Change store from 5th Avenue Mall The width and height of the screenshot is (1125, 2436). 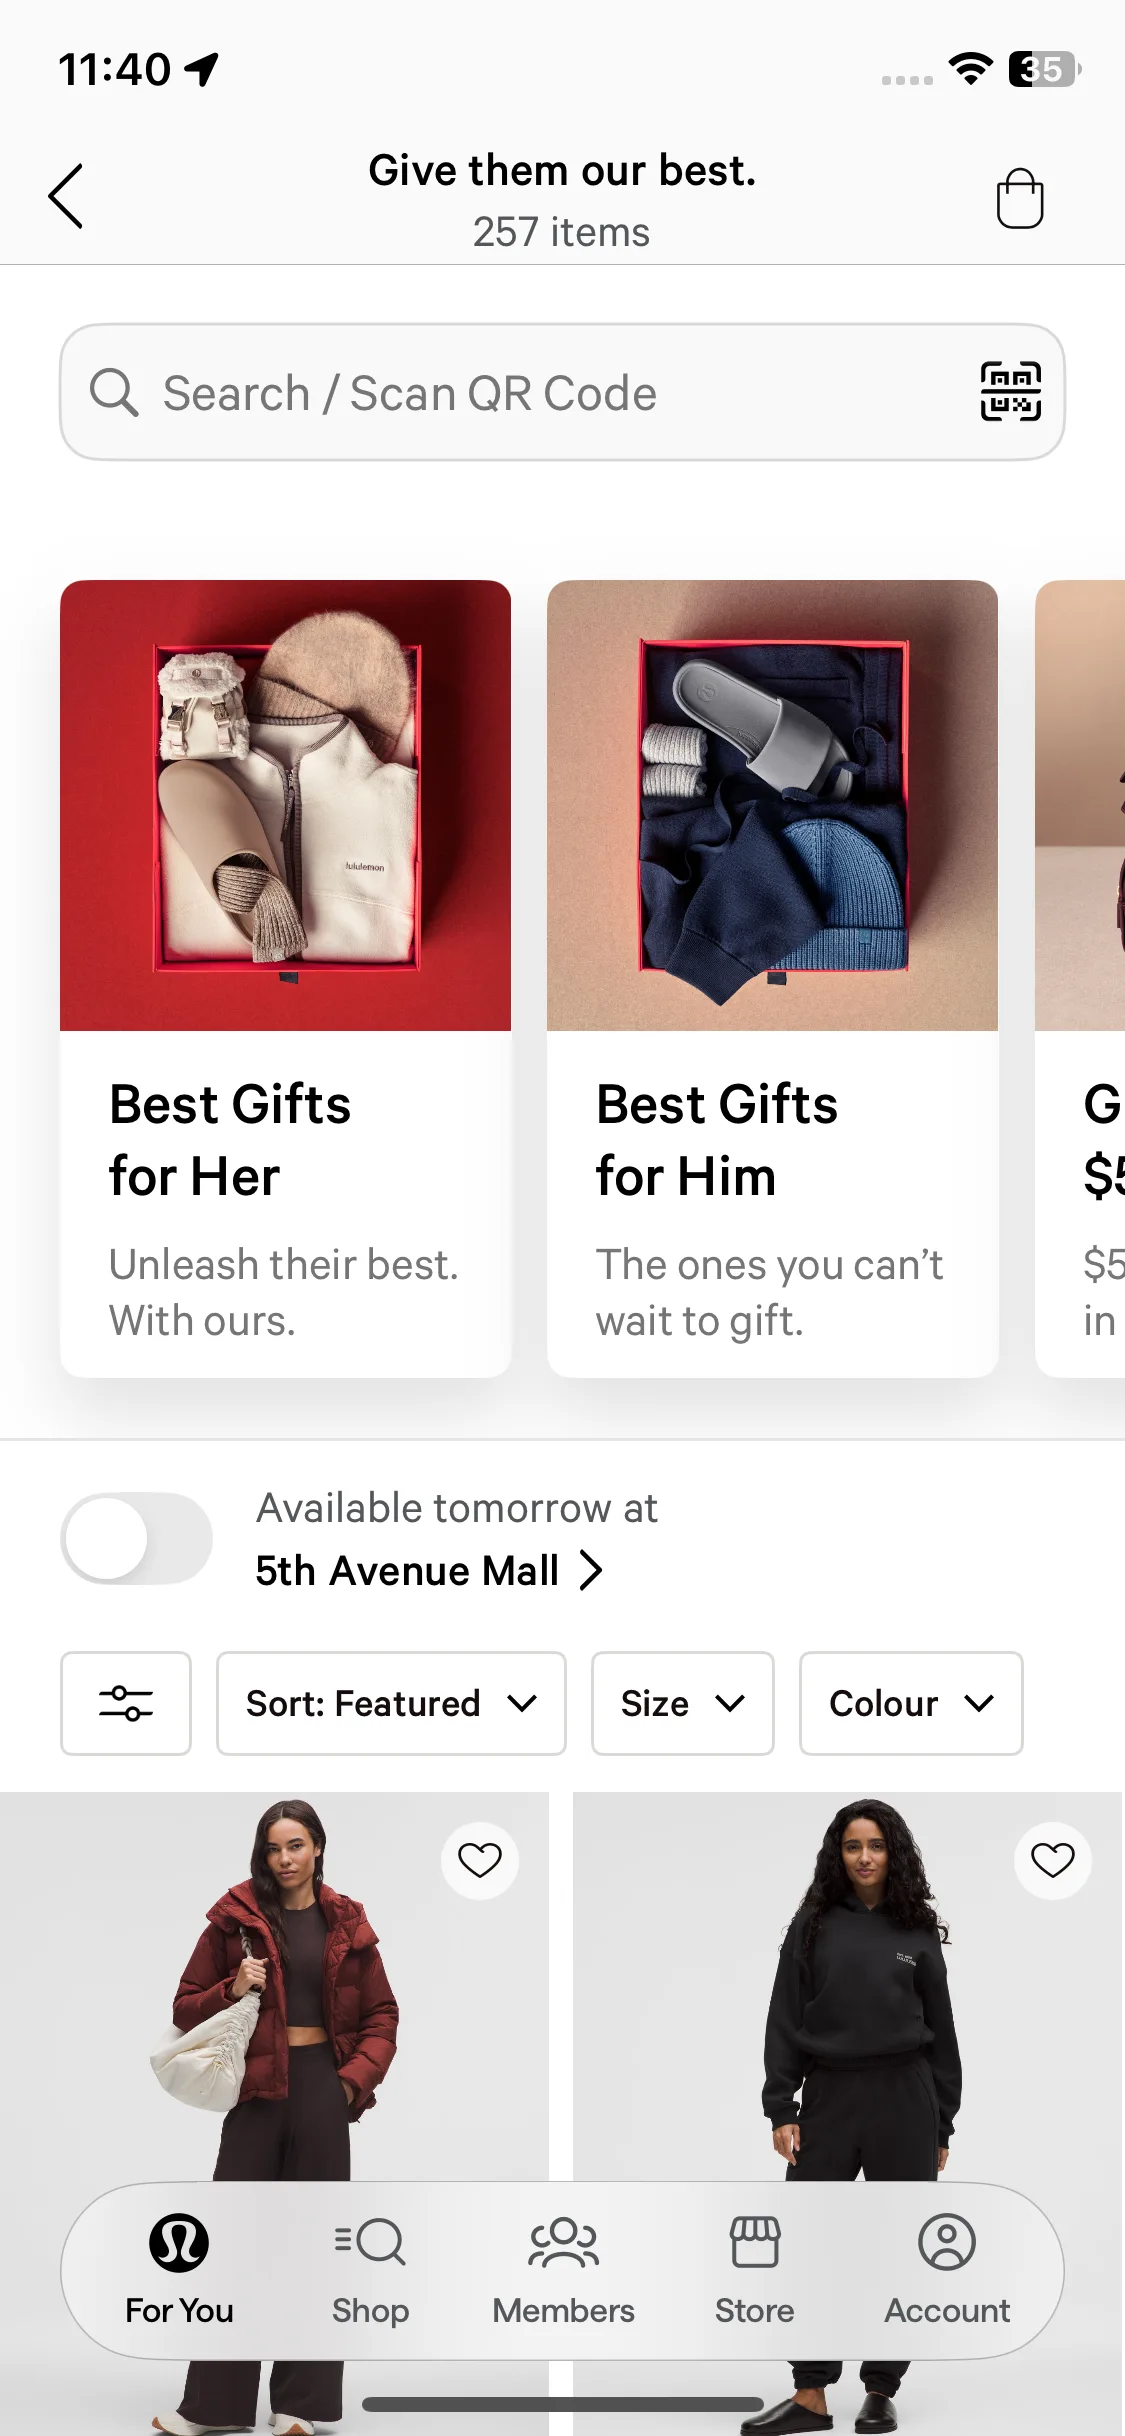(x=429, y=1570)
